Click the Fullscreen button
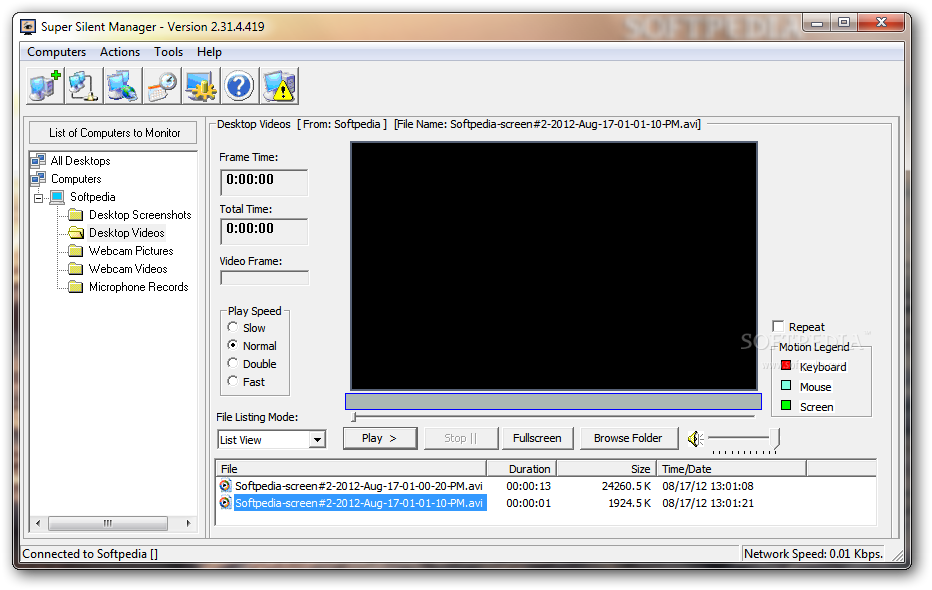Viewport: 932px width, 590px height. pyautogui.click(x=537, y=438)
